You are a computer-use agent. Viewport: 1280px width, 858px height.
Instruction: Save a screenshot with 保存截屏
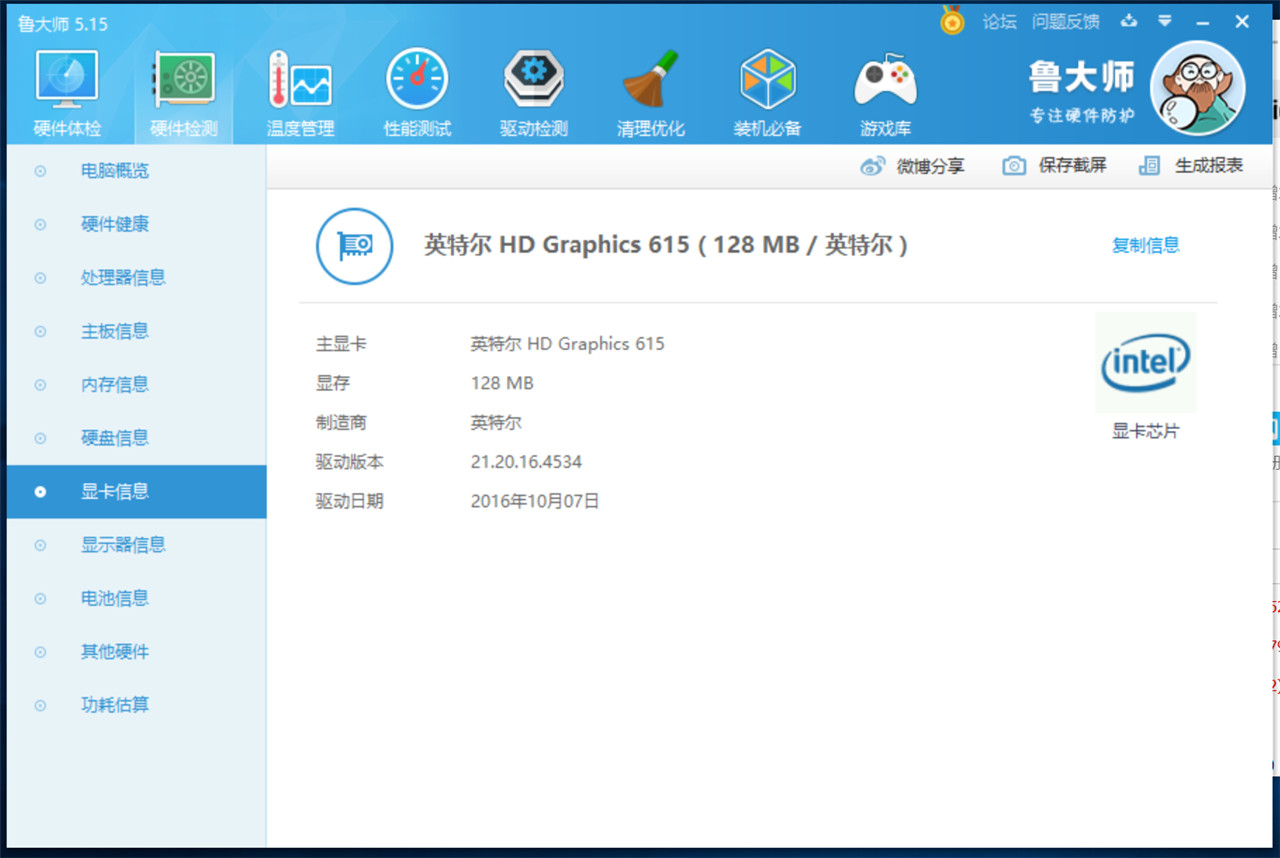click(1055, 166)
